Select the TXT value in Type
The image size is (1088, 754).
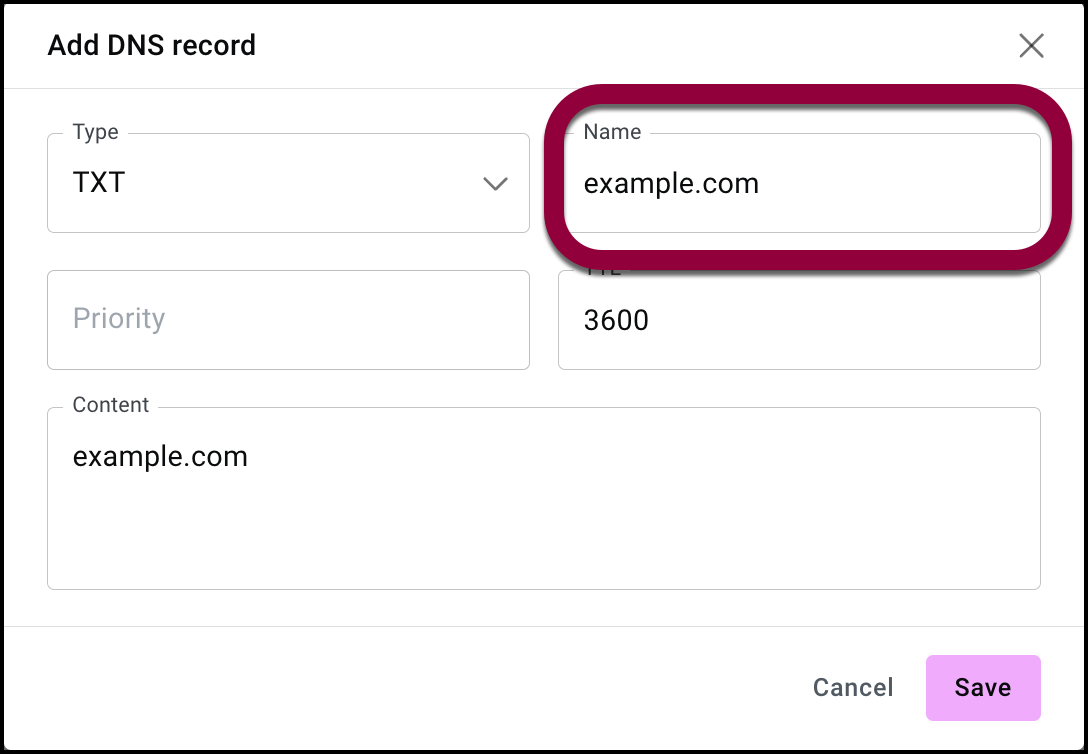[x=99, y=184]
